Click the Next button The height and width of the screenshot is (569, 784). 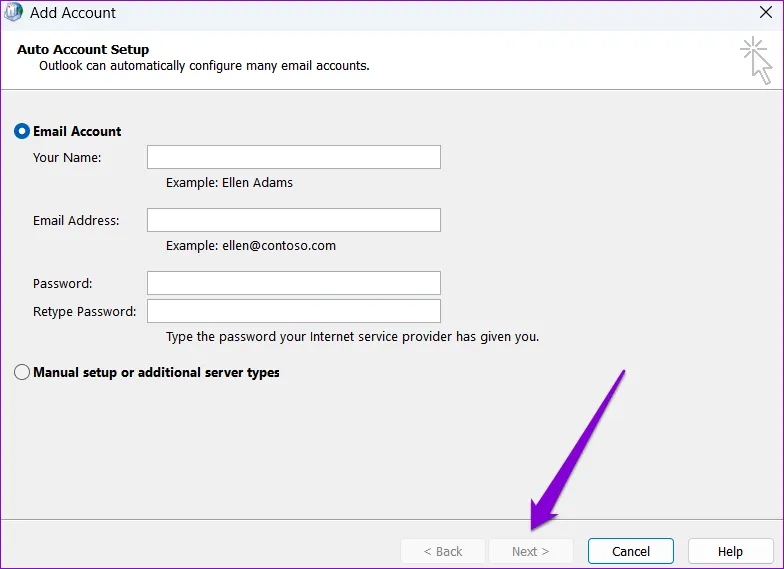point(531,551)
